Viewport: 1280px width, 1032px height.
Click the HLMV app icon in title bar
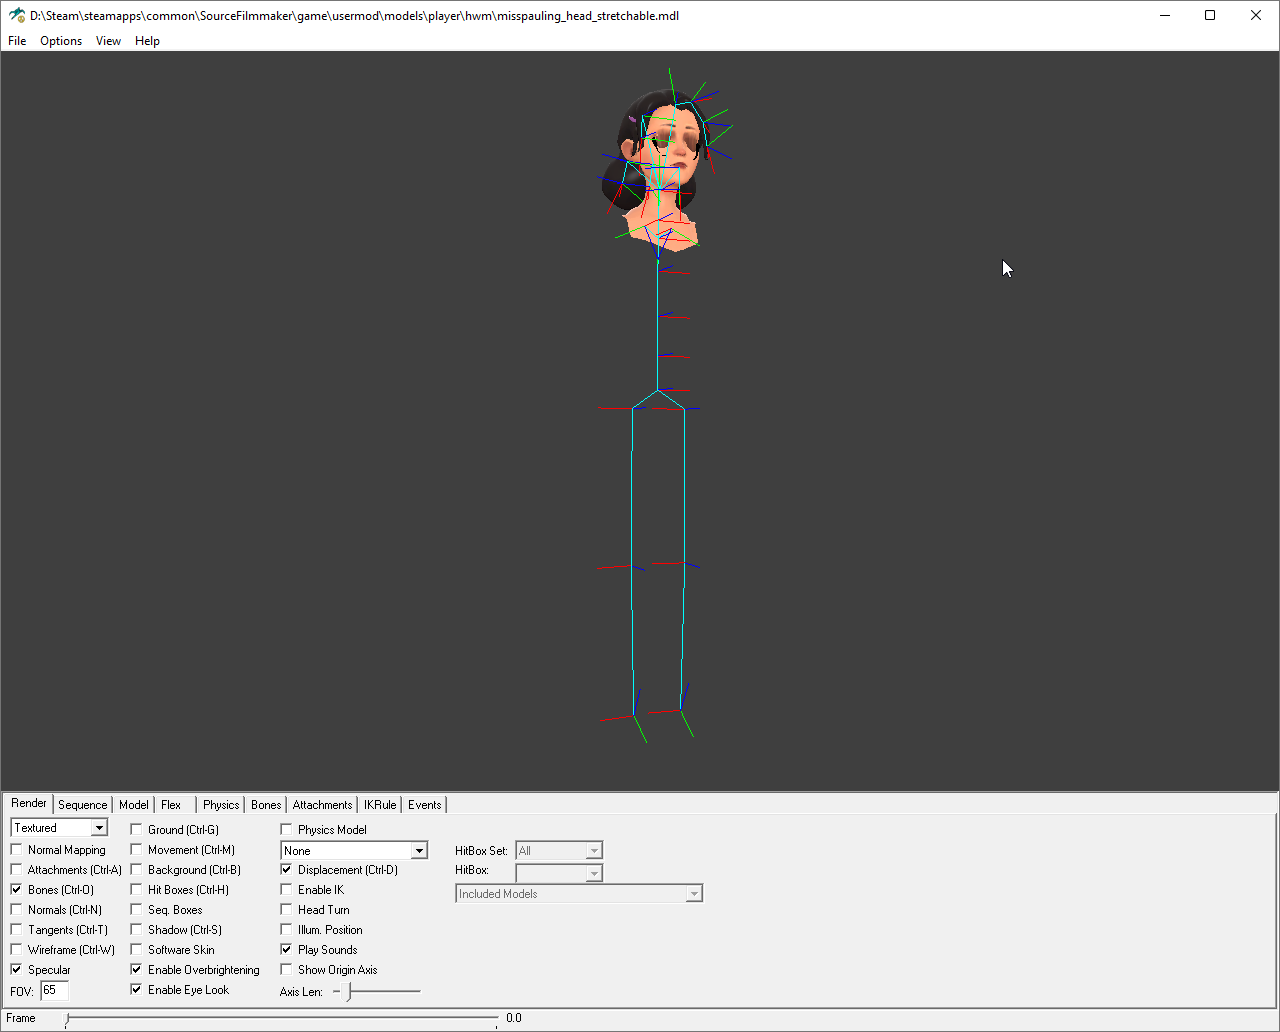[16, 15]
